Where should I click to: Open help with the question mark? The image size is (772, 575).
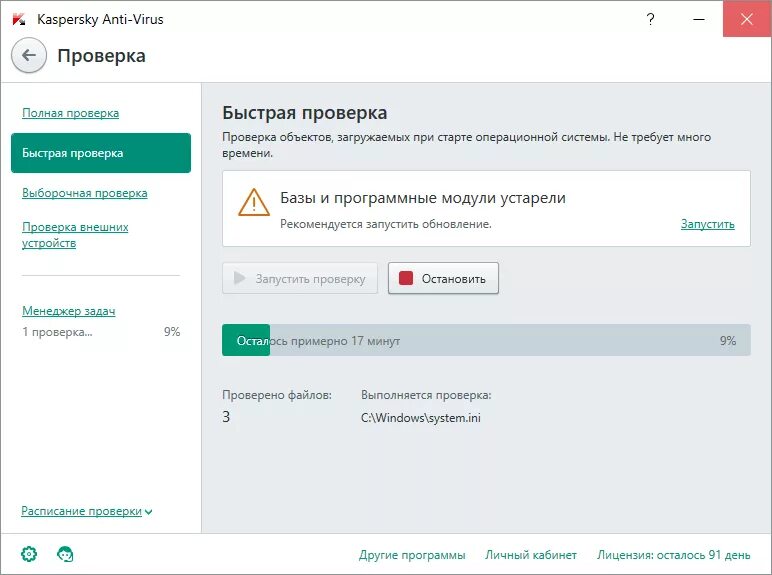[x=650, y=19]
